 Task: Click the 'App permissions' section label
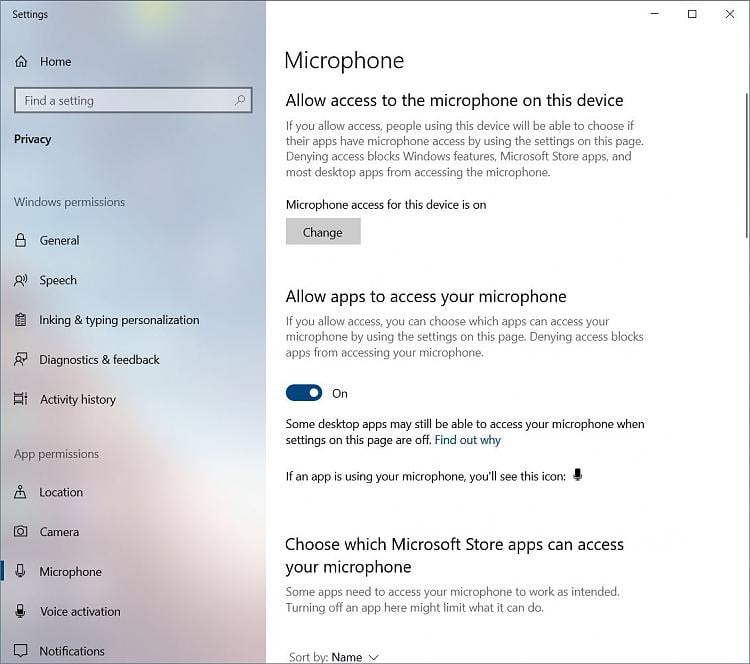tap(56, 454)
